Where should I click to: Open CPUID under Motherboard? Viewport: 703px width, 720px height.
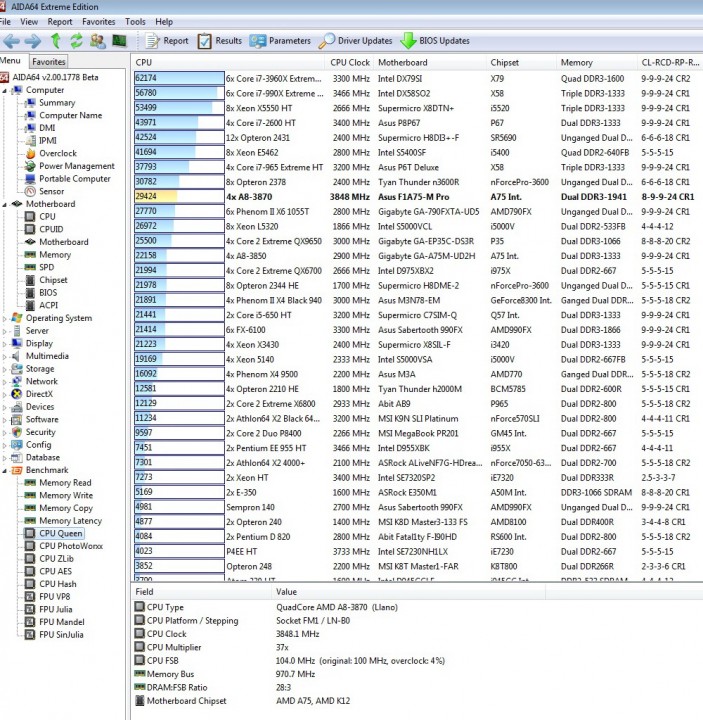coord(51,229)
